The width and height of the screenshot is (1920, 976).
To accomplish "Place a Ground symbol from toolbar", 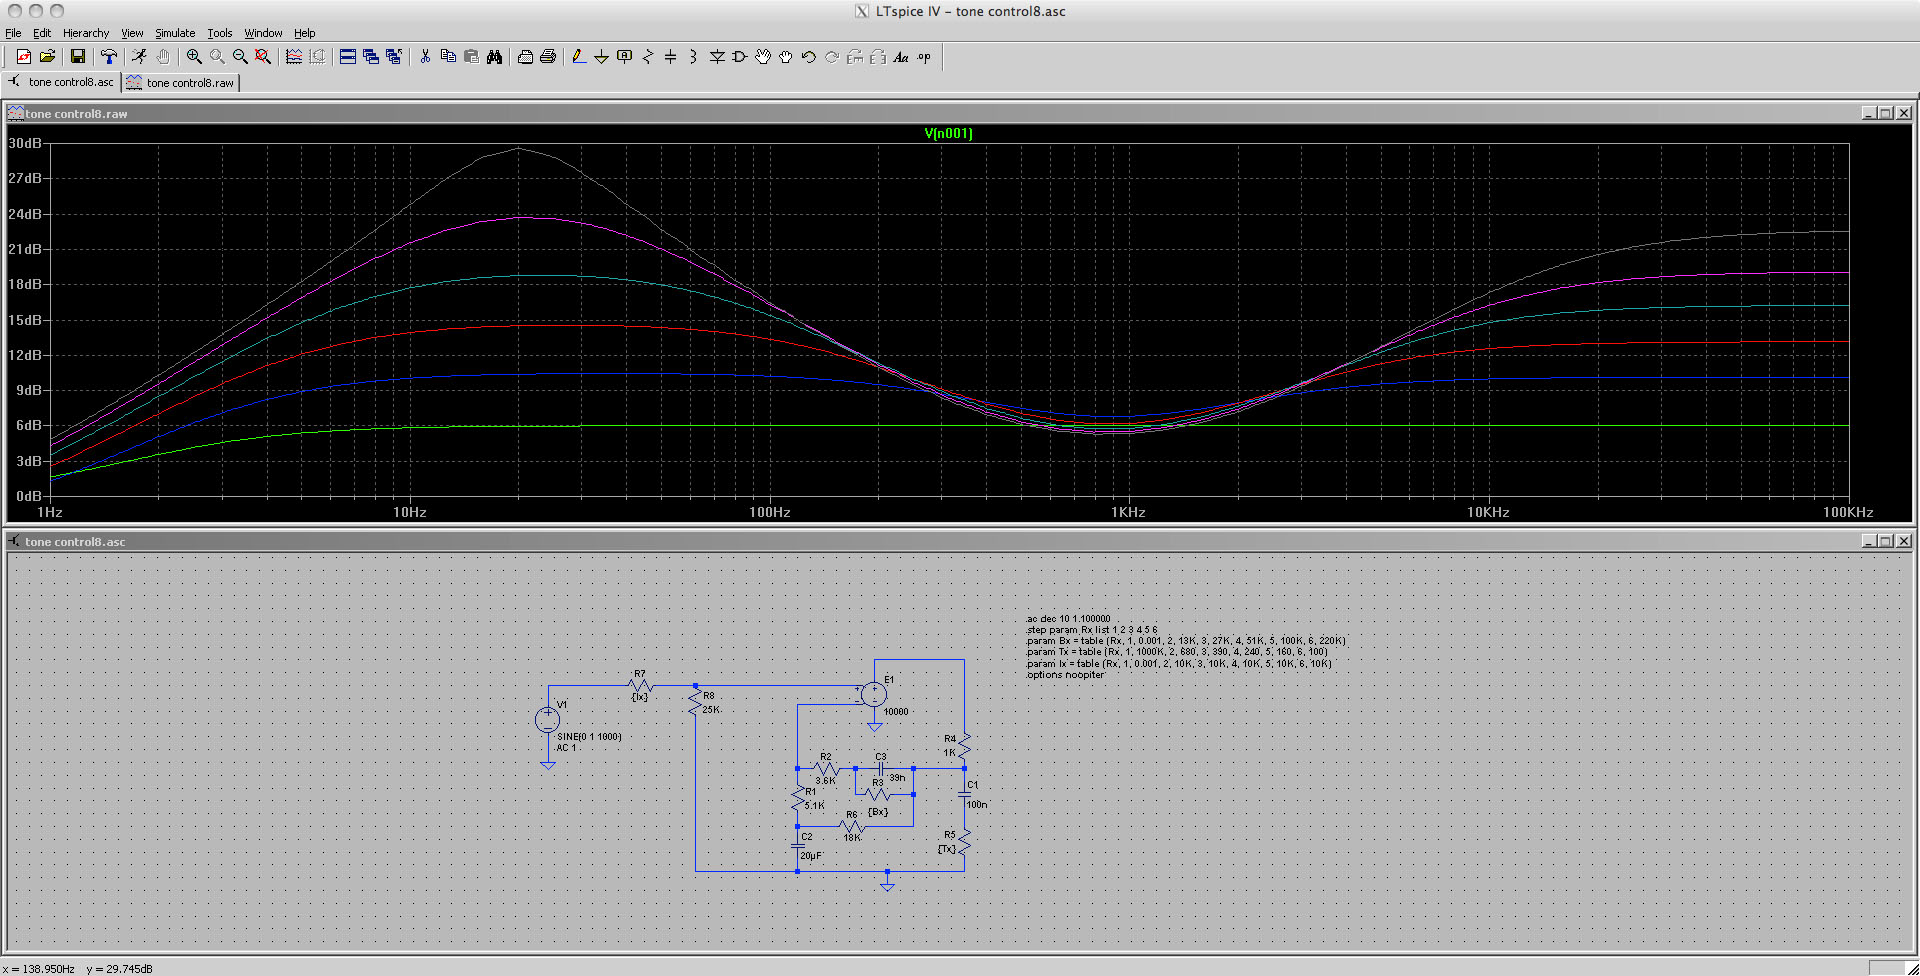I will pos(601,57).
